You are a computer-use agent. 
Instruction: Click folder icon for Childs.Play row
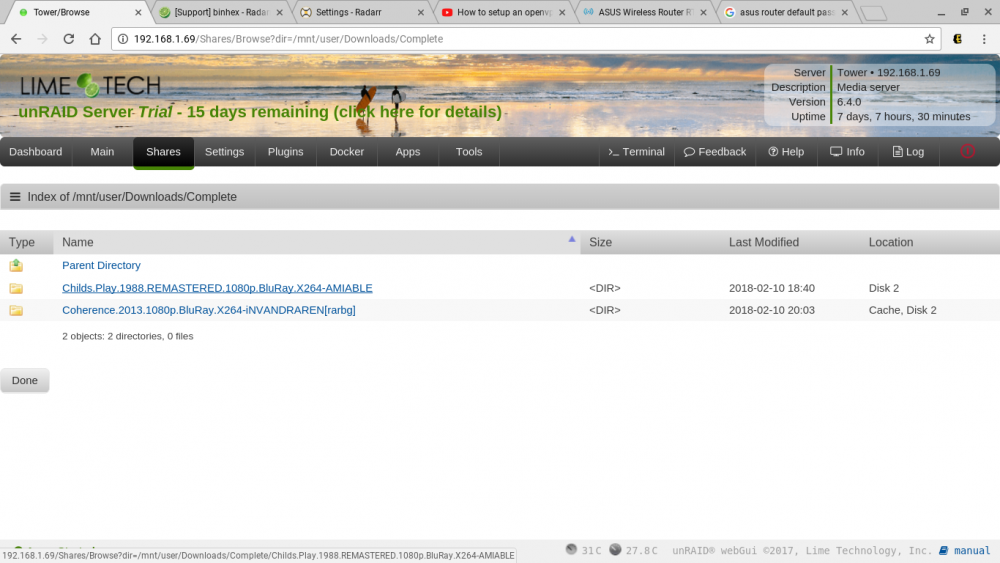tap(16, 288)
